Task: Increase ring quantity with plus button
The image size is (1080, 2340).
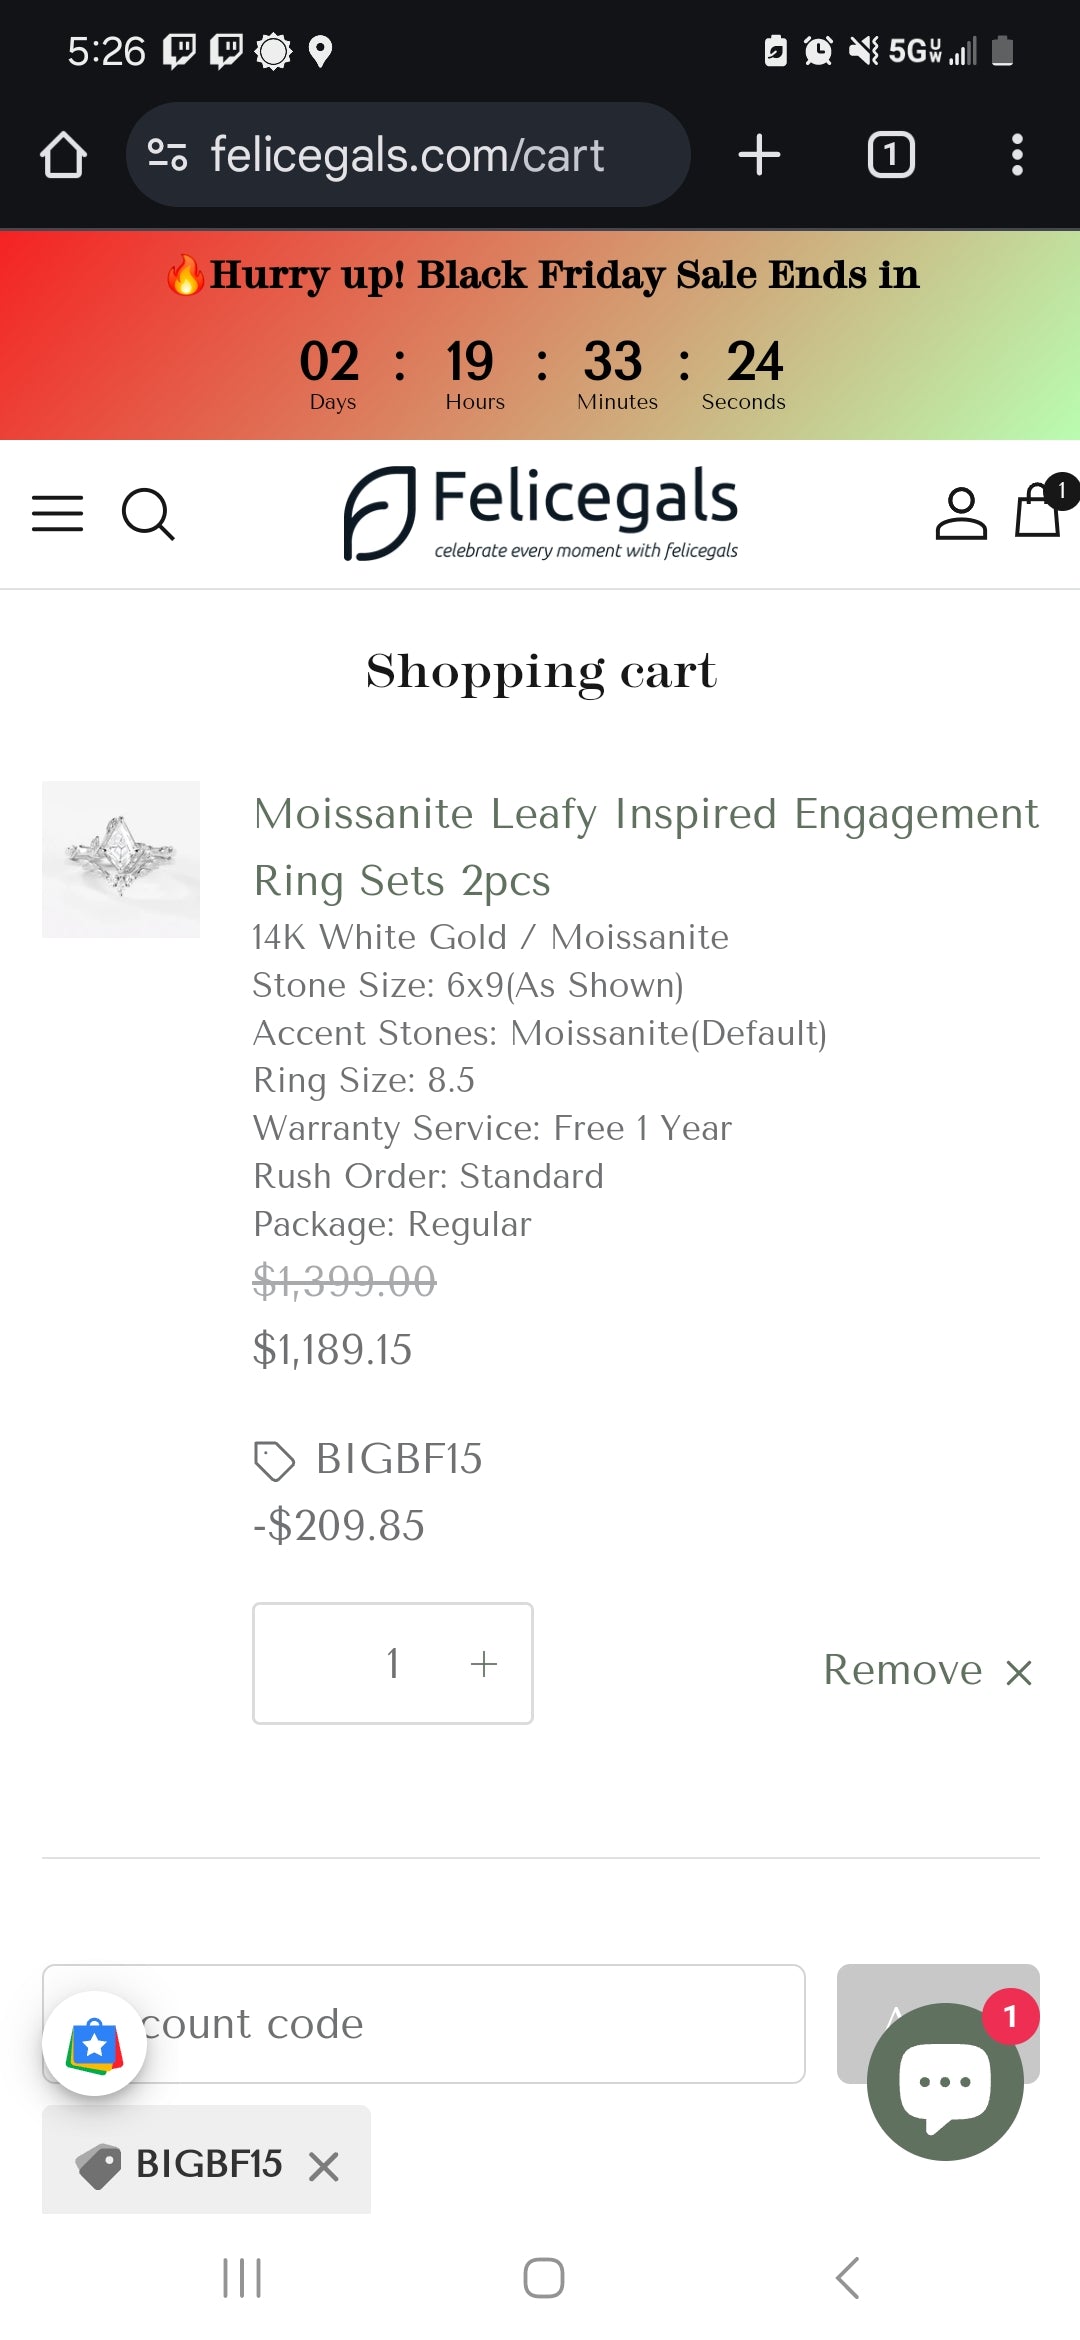Action: pos(484,1664)
